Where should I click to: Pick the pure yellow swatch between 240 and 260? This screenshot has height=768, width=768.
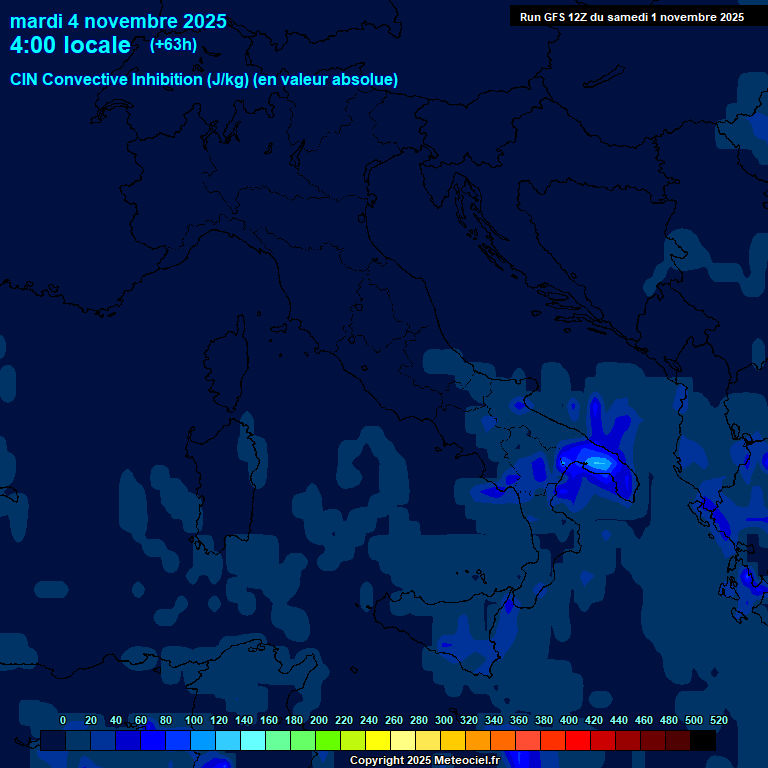click(378, 740)
